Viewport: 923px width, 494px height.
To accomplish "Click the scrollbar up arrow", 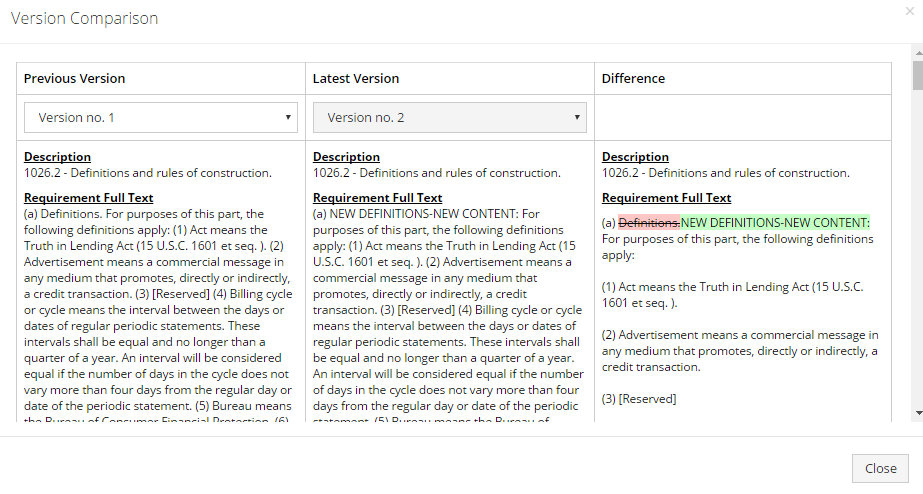I will point(918,53).
